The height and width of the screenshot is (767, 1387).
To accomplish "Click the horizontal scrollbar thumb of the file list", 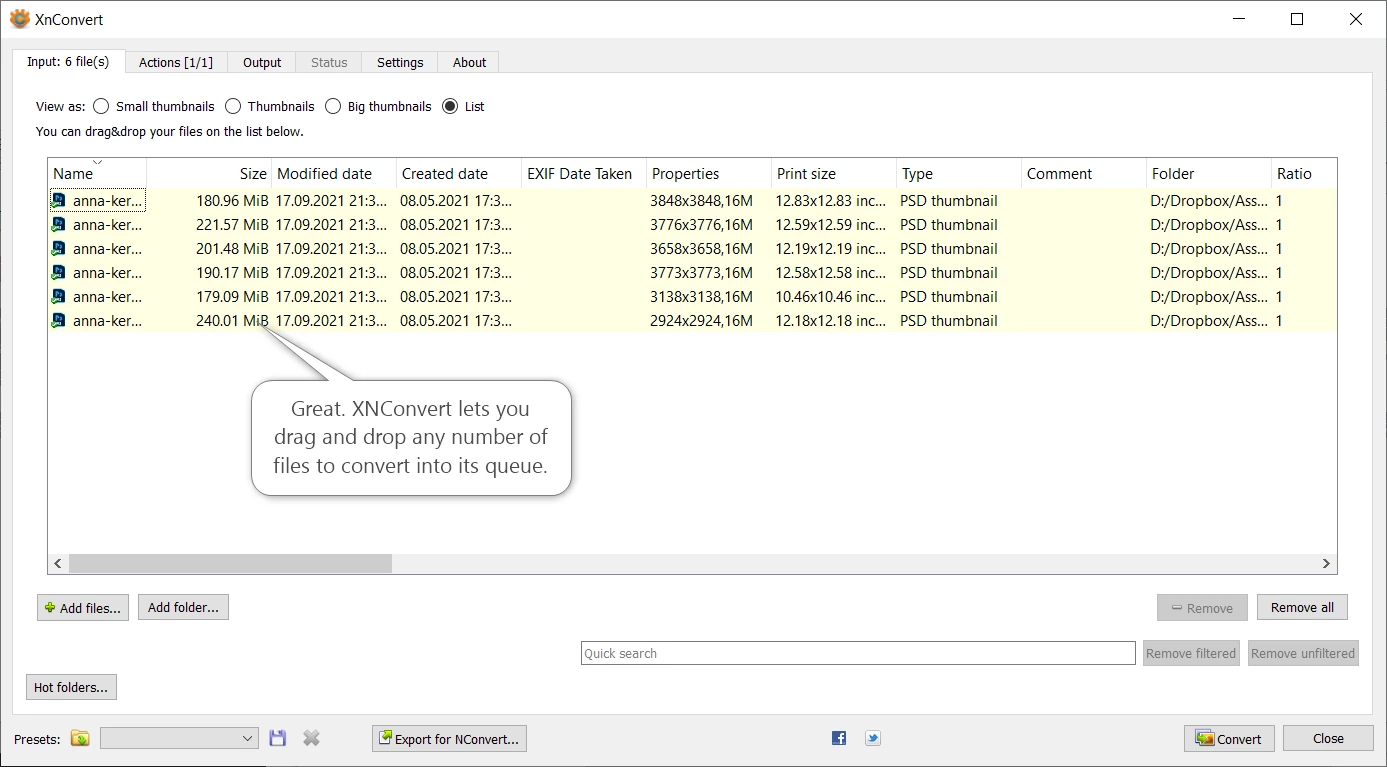I will coord(230,564).
